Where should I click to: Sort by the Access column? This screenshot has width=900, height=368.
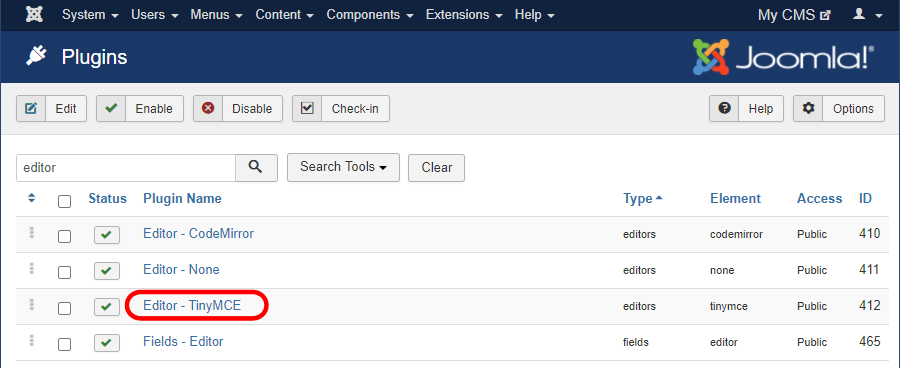(820, 199)
